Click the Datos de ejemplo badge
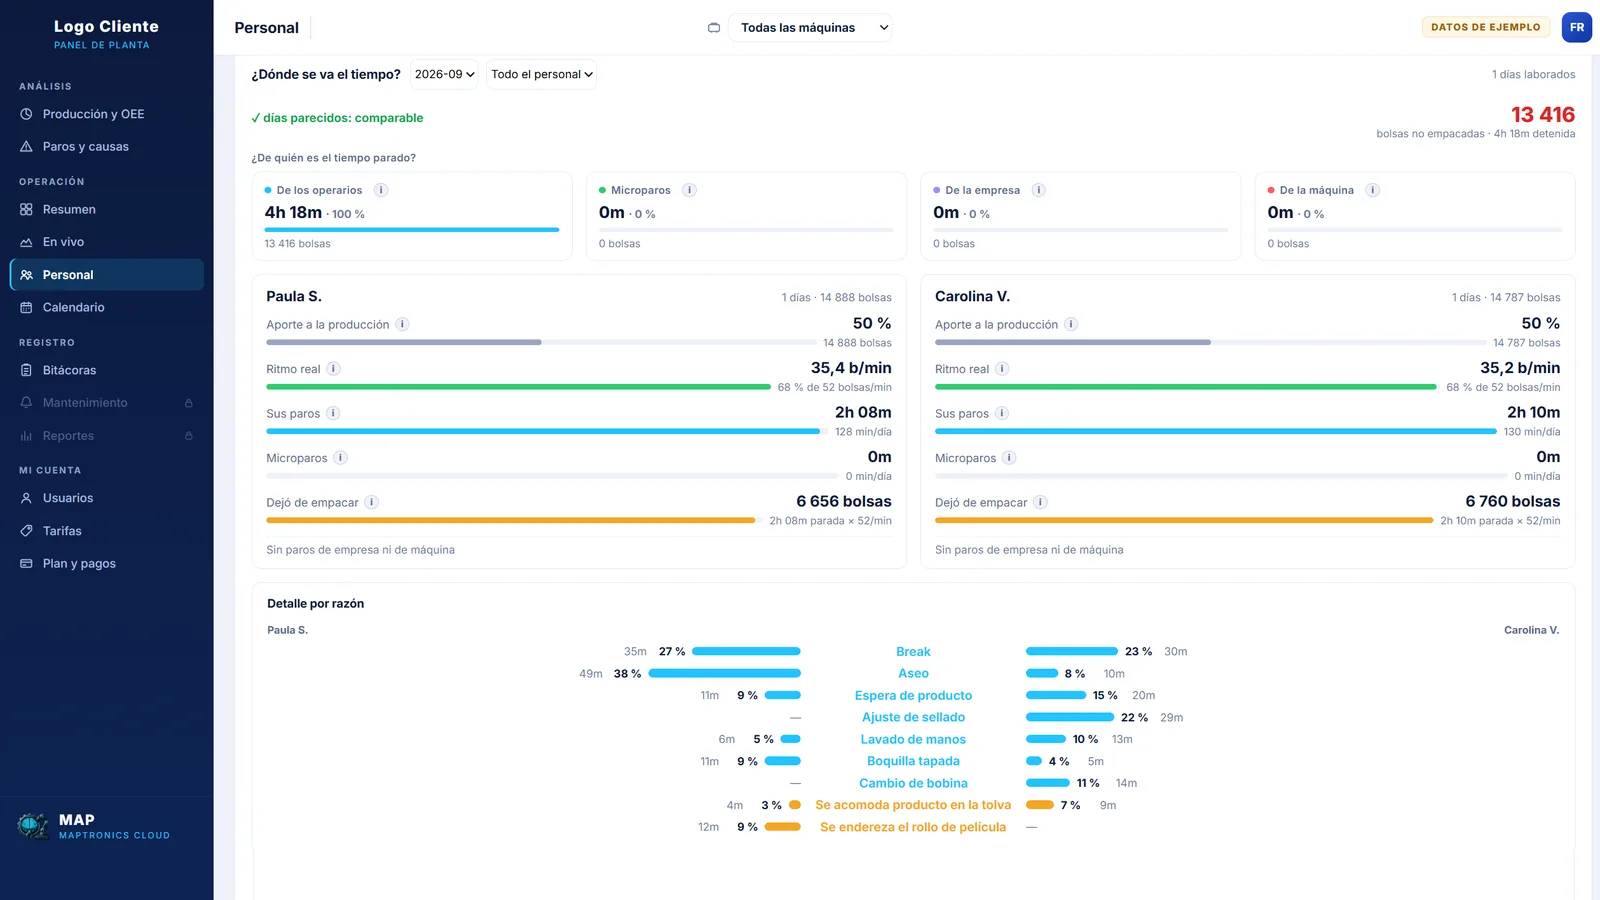 click(x=1486, y=28)
